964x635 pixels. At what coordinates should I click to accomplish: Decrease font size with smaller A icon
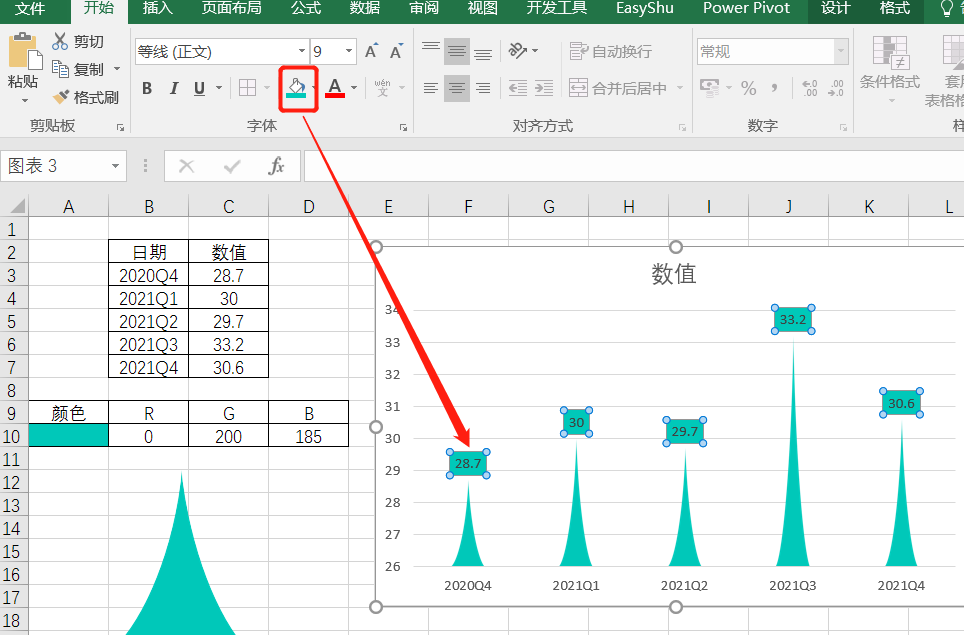tap(397, 52)
